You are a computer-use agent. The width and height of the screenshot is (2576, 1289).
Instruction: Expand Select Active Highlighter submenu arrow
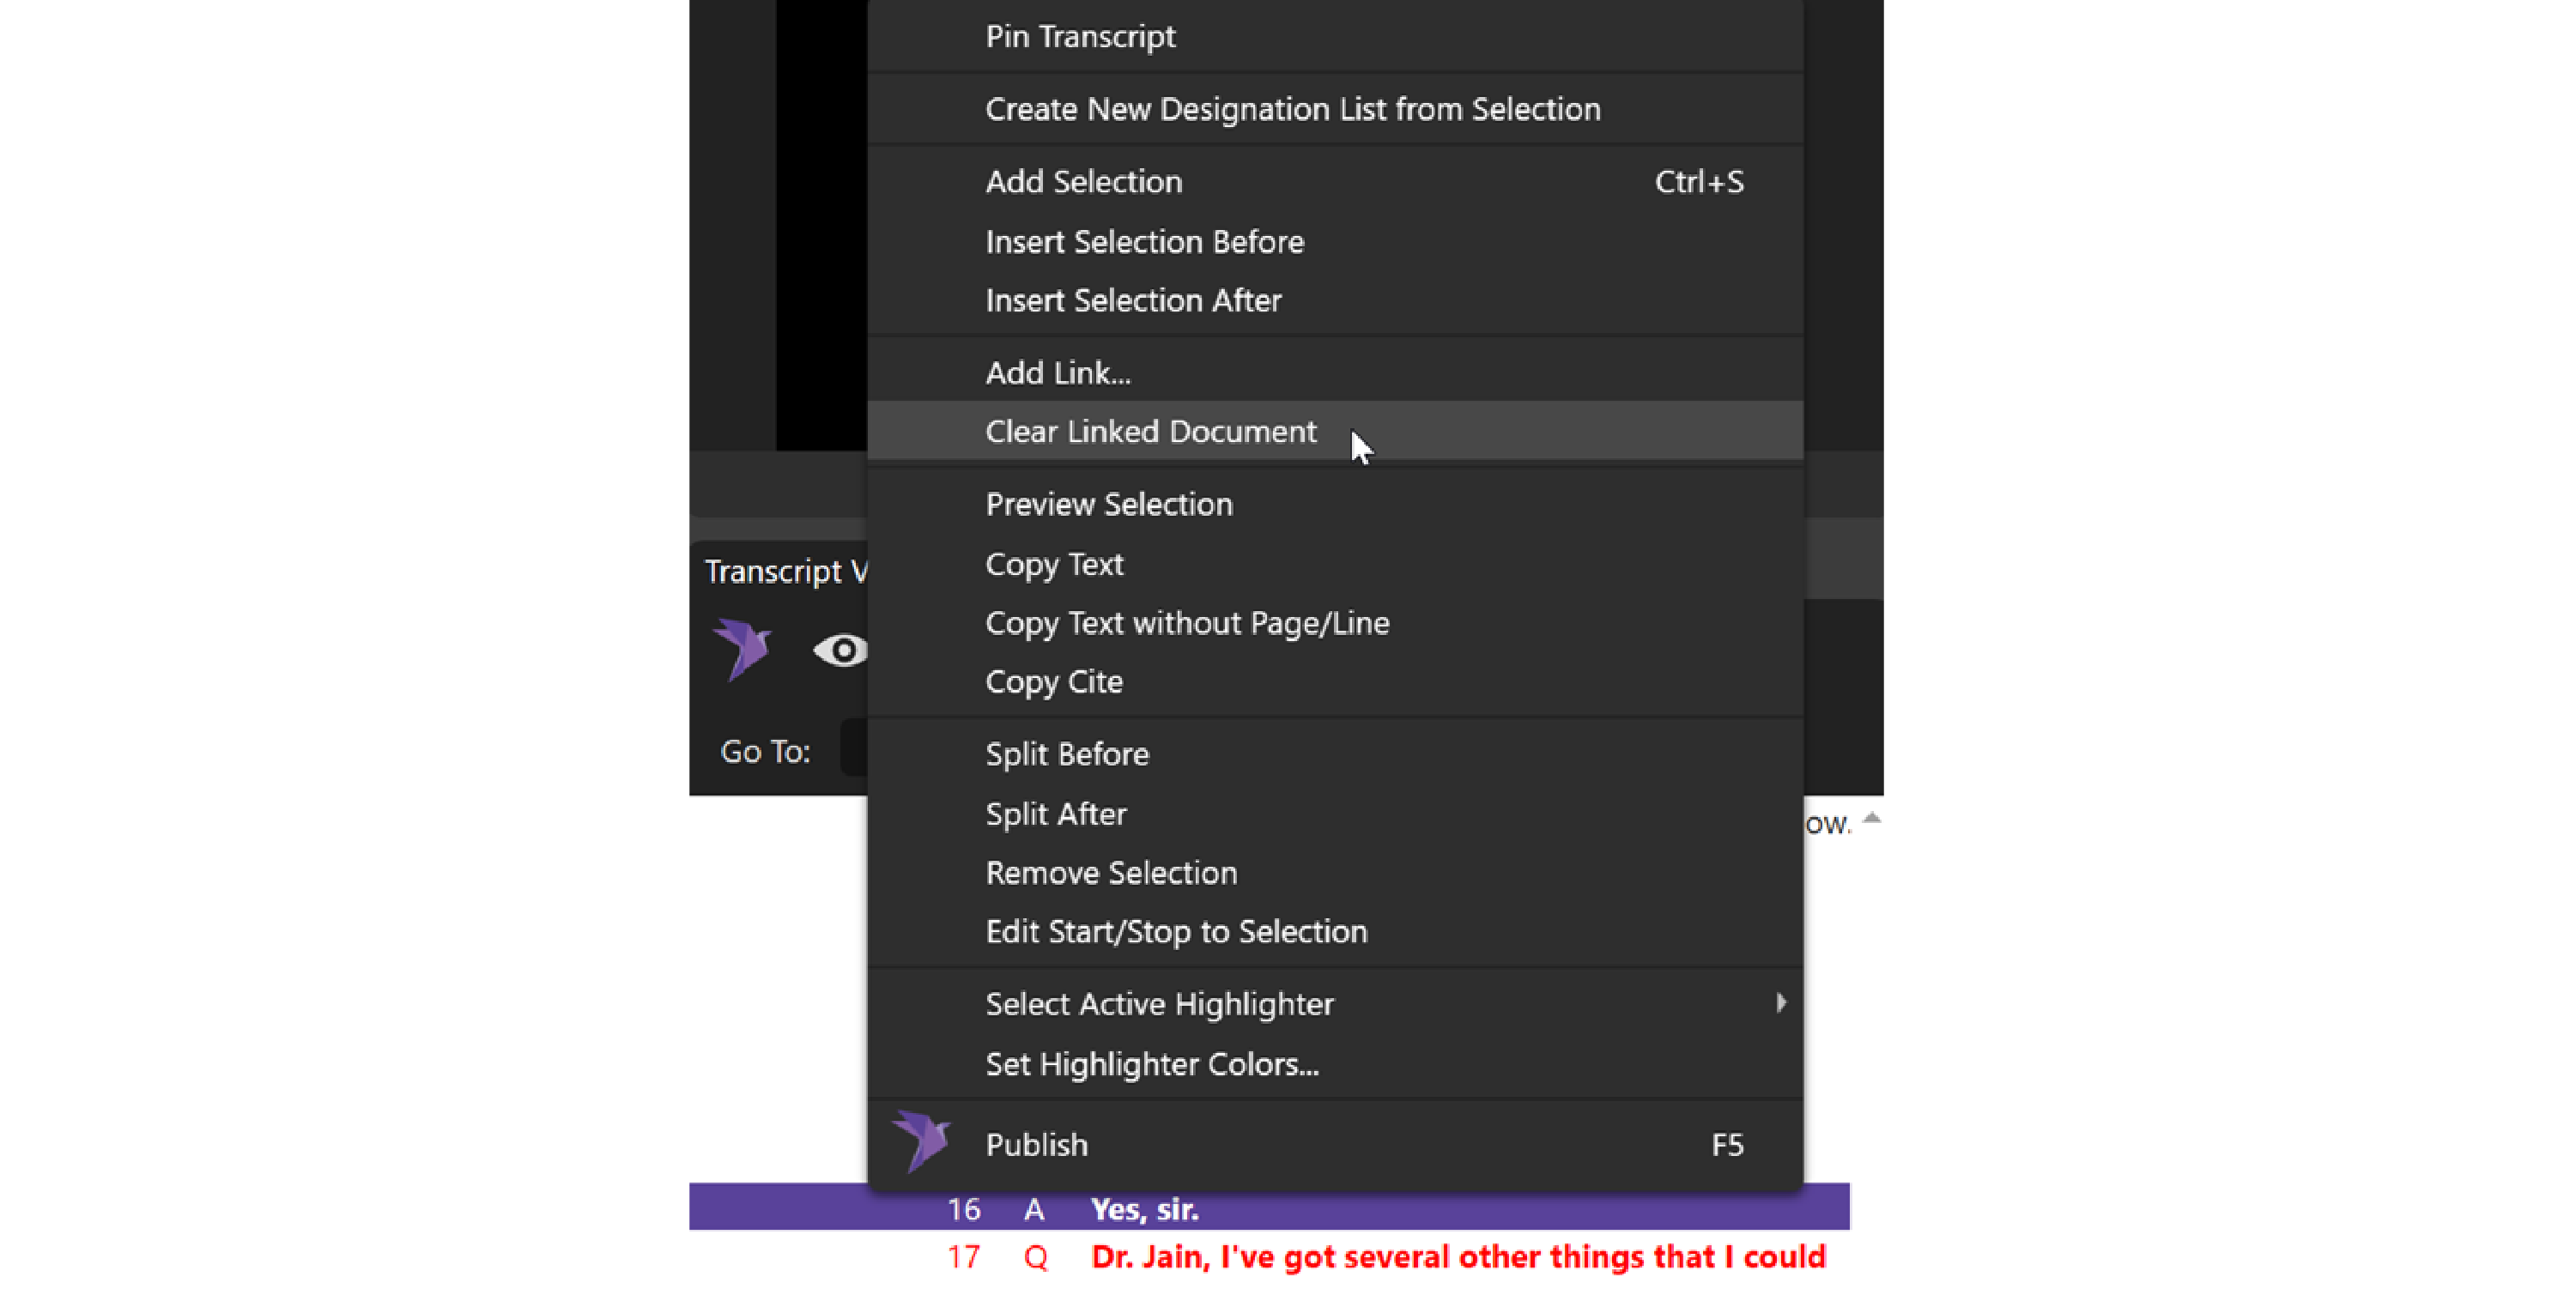pos(1780,1003)
